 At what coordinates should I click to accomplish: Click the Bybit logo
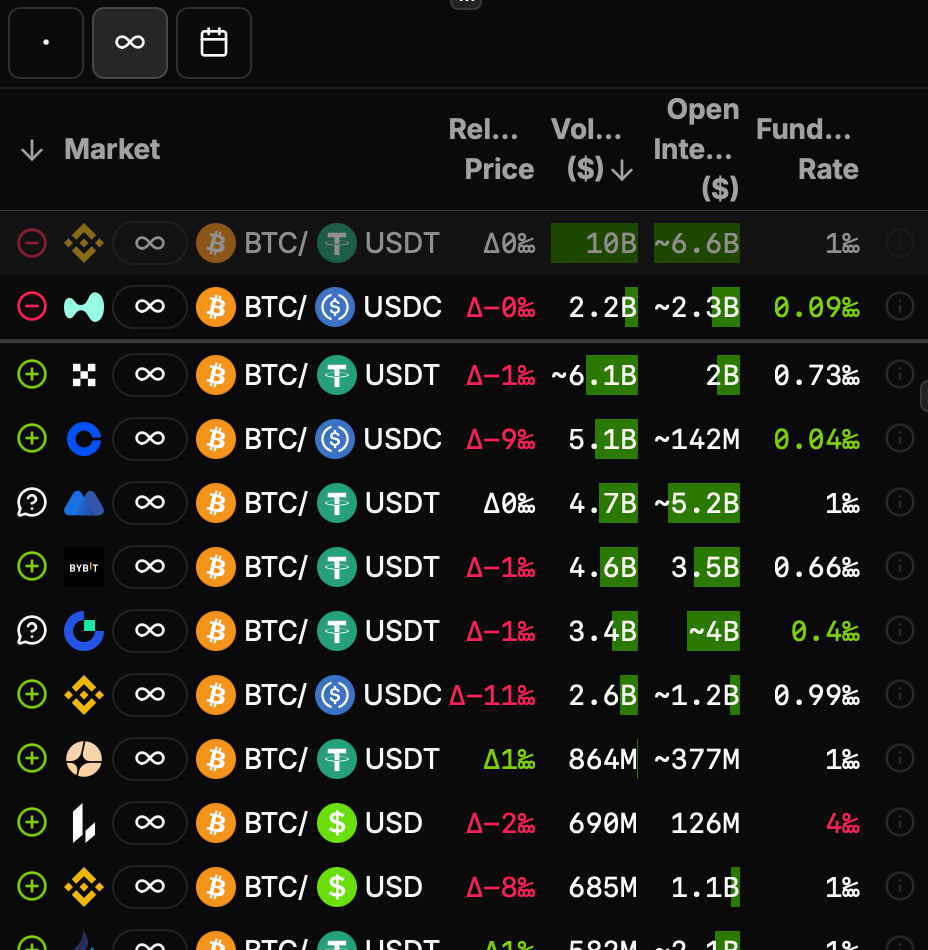[84, 567]
